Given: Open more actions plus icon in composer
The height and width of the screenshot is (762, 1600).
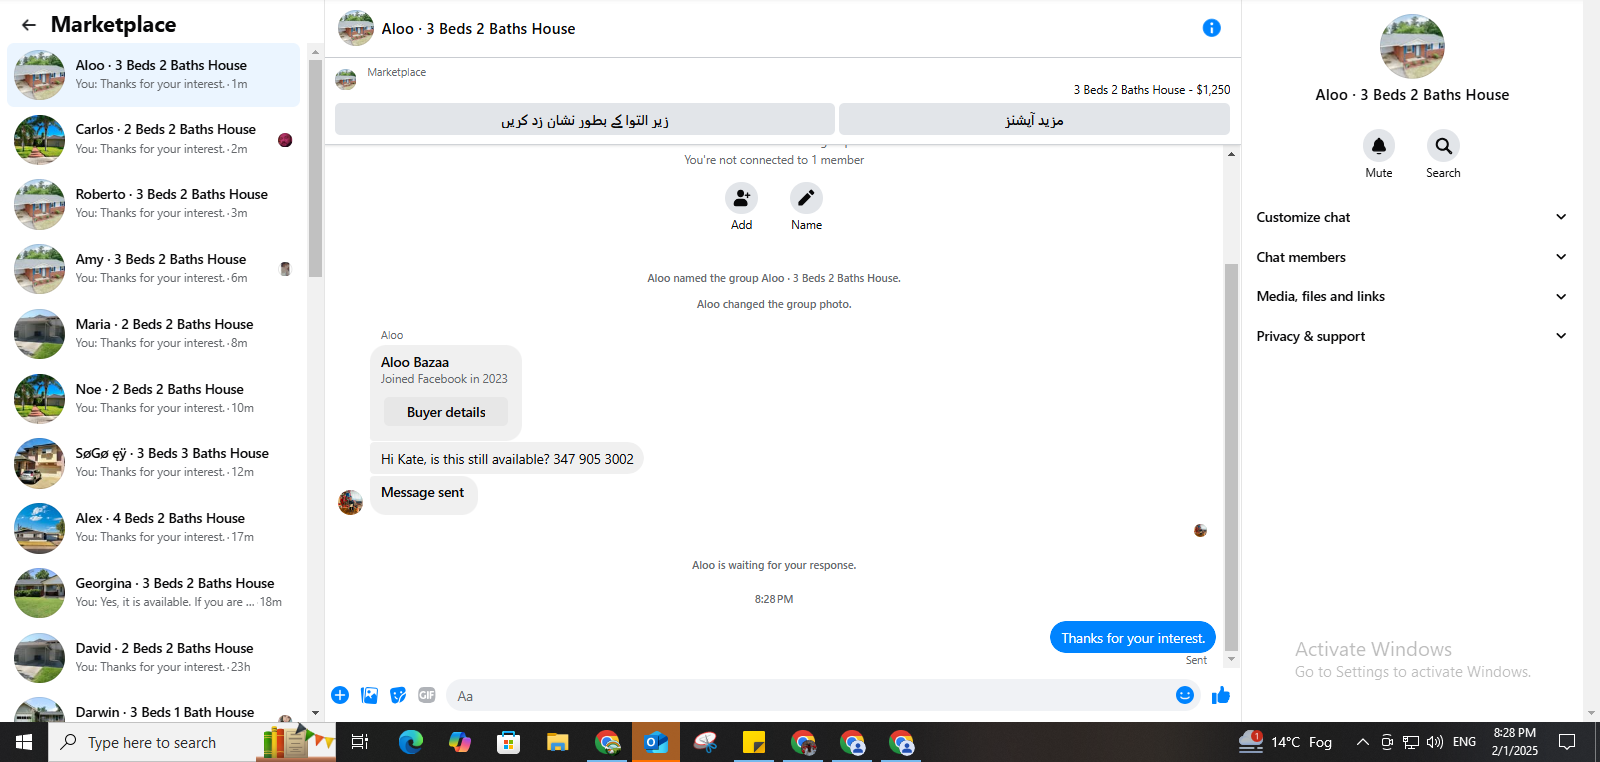Looking at the screenshot, I should point(340,695).
